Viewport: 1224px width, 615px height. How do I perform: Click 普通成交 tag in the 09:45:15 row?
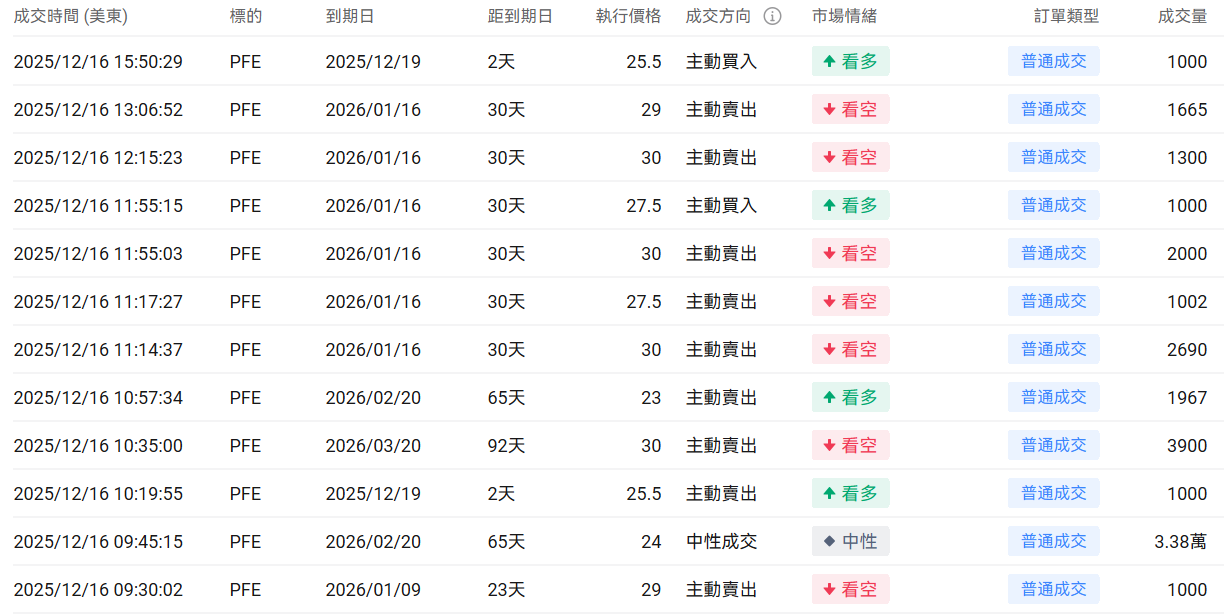1053,541
